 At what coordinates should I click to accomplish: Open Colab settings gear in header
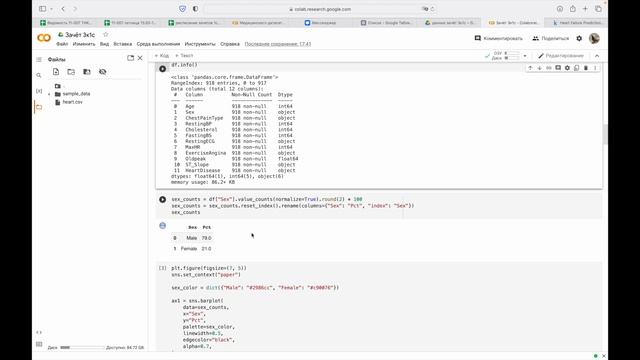point(579,38)
